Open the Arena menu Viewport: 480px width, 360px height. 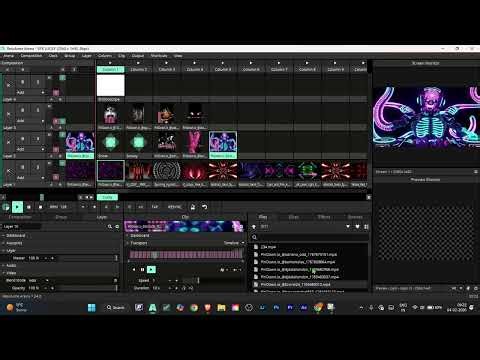click(9, 56)
